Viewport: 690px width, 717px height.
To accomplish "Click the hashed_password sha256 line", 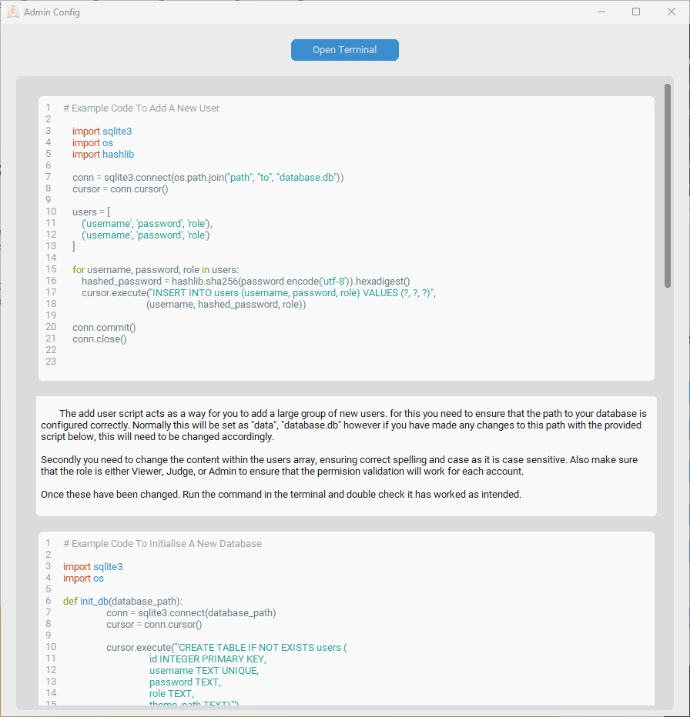I will pyautogui.click(x=246, y=281).
